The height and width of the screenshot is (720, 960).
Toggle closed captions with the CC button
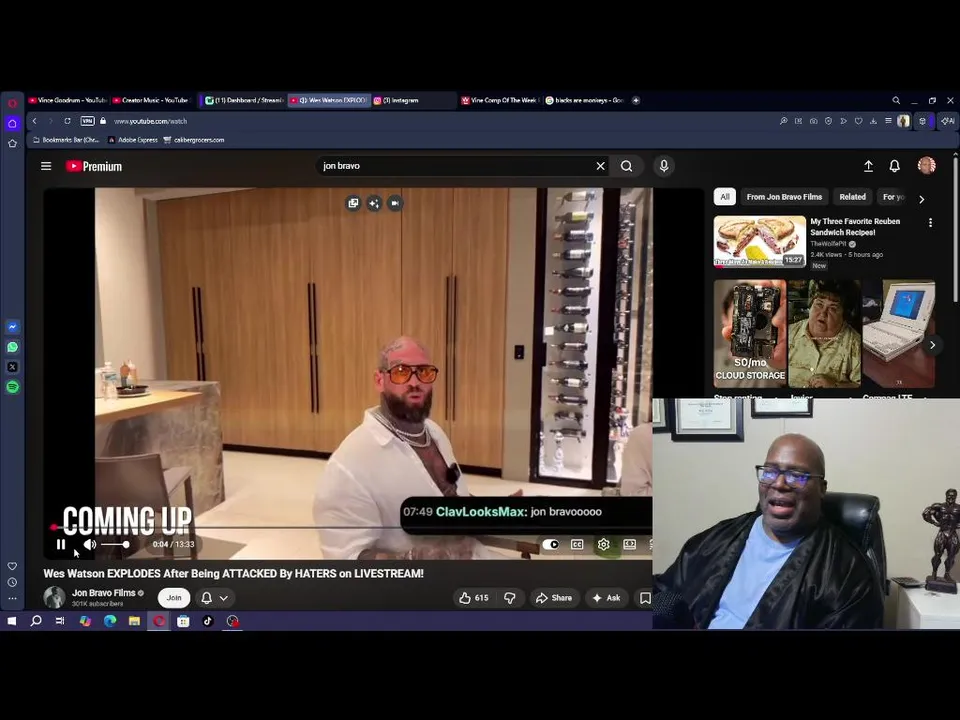pos(577,544)
